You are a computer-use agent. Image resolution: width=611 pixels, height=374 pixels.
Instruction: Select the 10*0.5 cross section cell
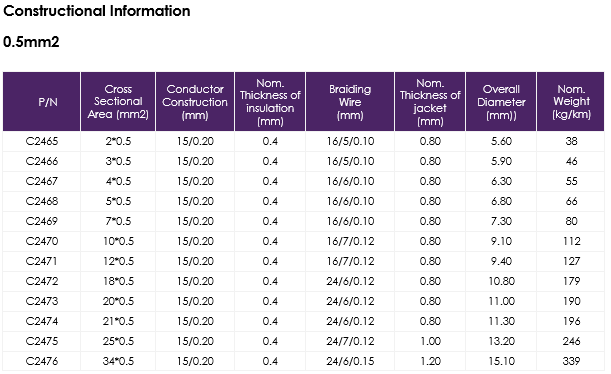coord(118,241)
